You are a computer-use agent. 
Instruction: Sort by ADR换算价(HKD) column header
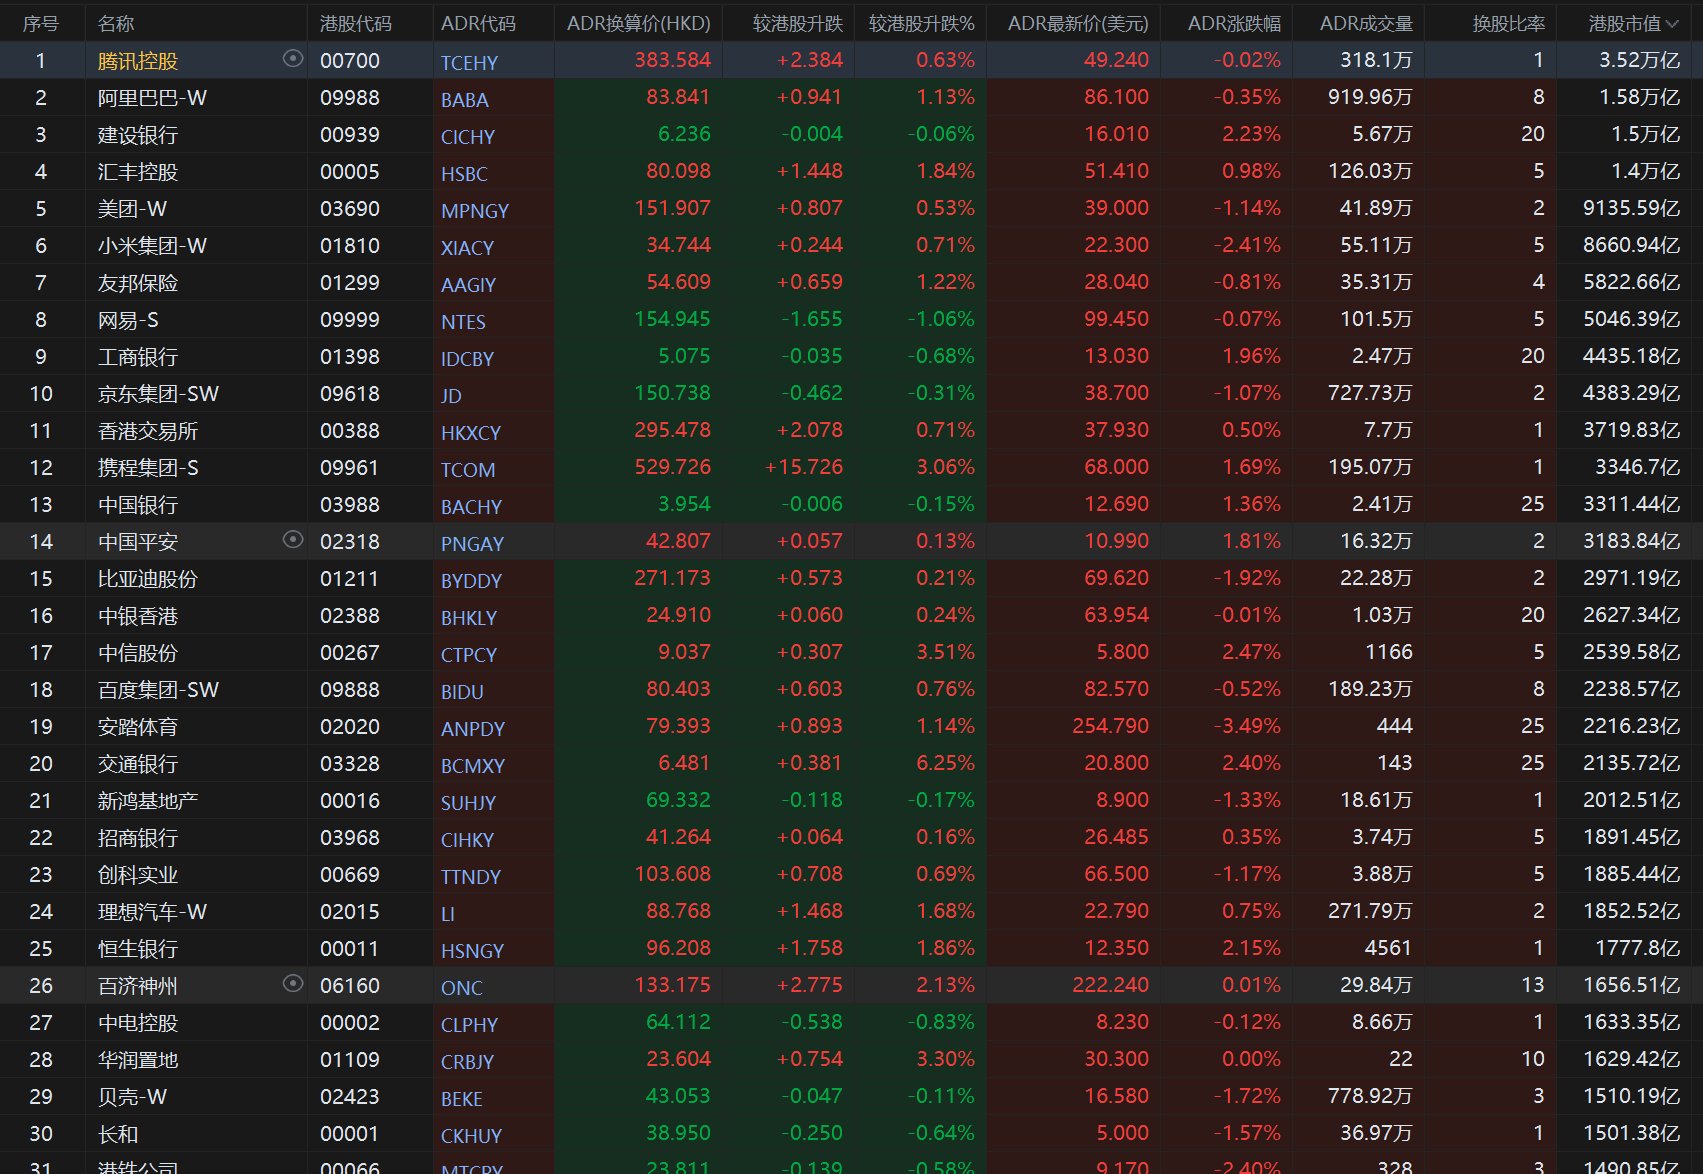(x=638, y=23)
